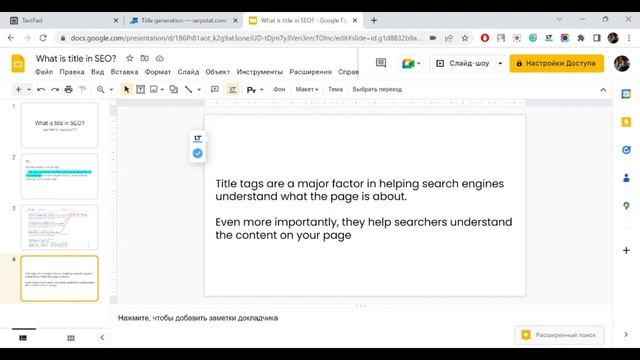Open the Файл menu
This screenshot has width=640, height=360.
pos(44,72)
